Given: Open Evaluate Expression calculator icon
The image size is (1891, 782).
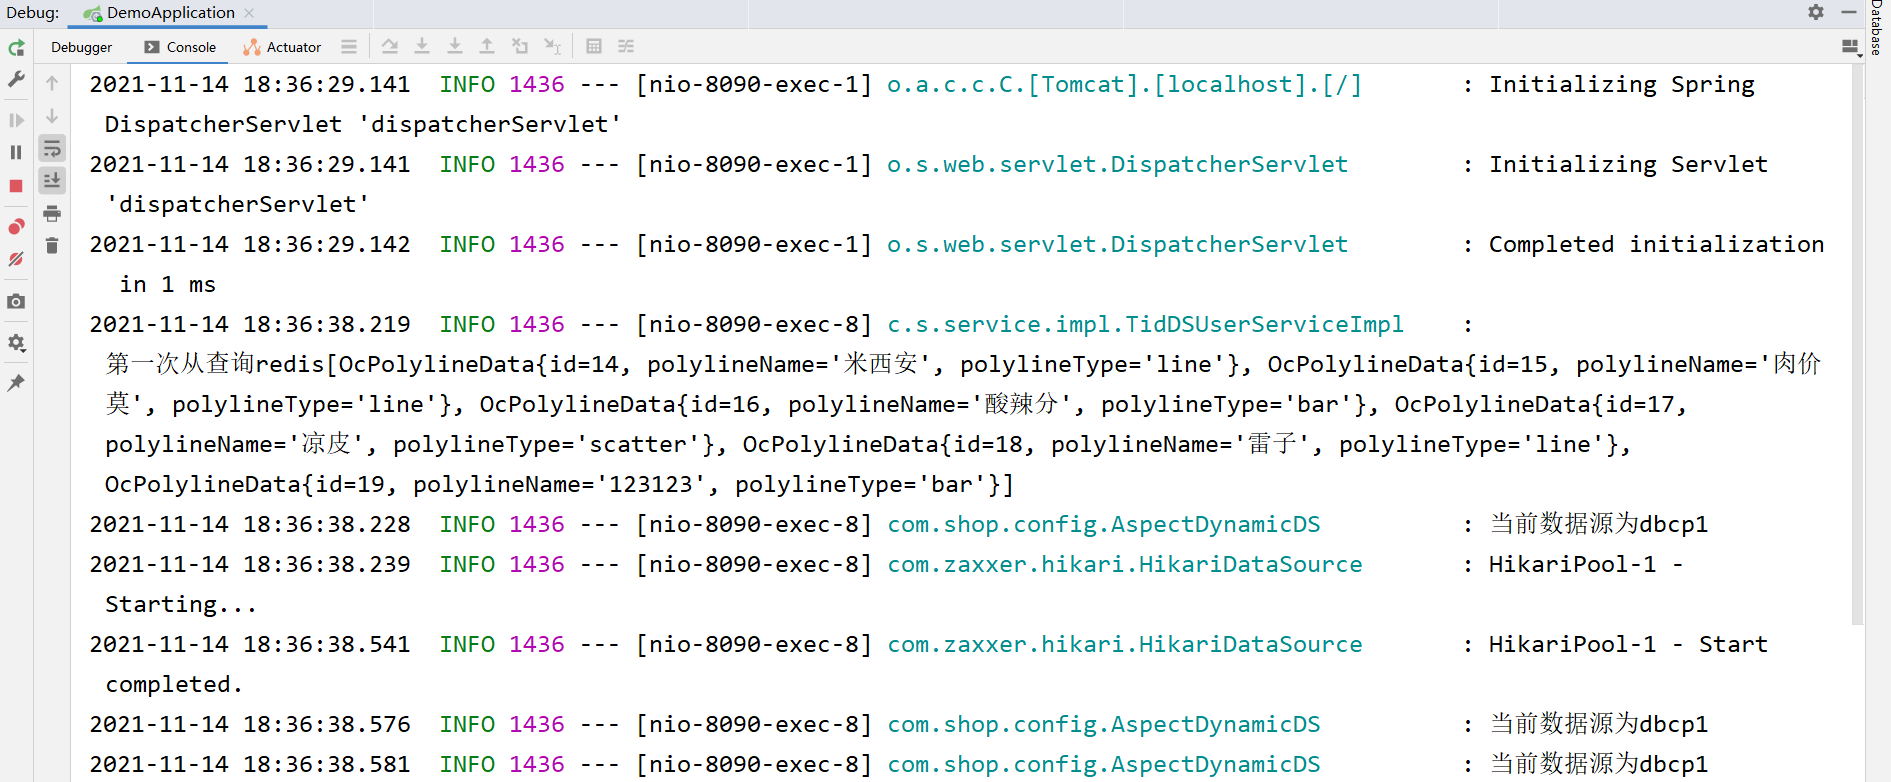Looking at the screenshot, I should (594, 46).
